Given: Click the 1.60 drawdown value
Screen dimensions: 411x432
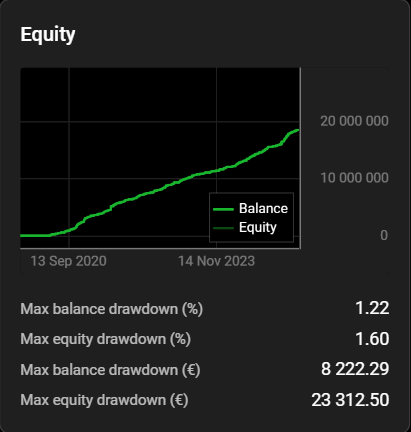Looking at the screenshot, I should click(x=372, y=339).
